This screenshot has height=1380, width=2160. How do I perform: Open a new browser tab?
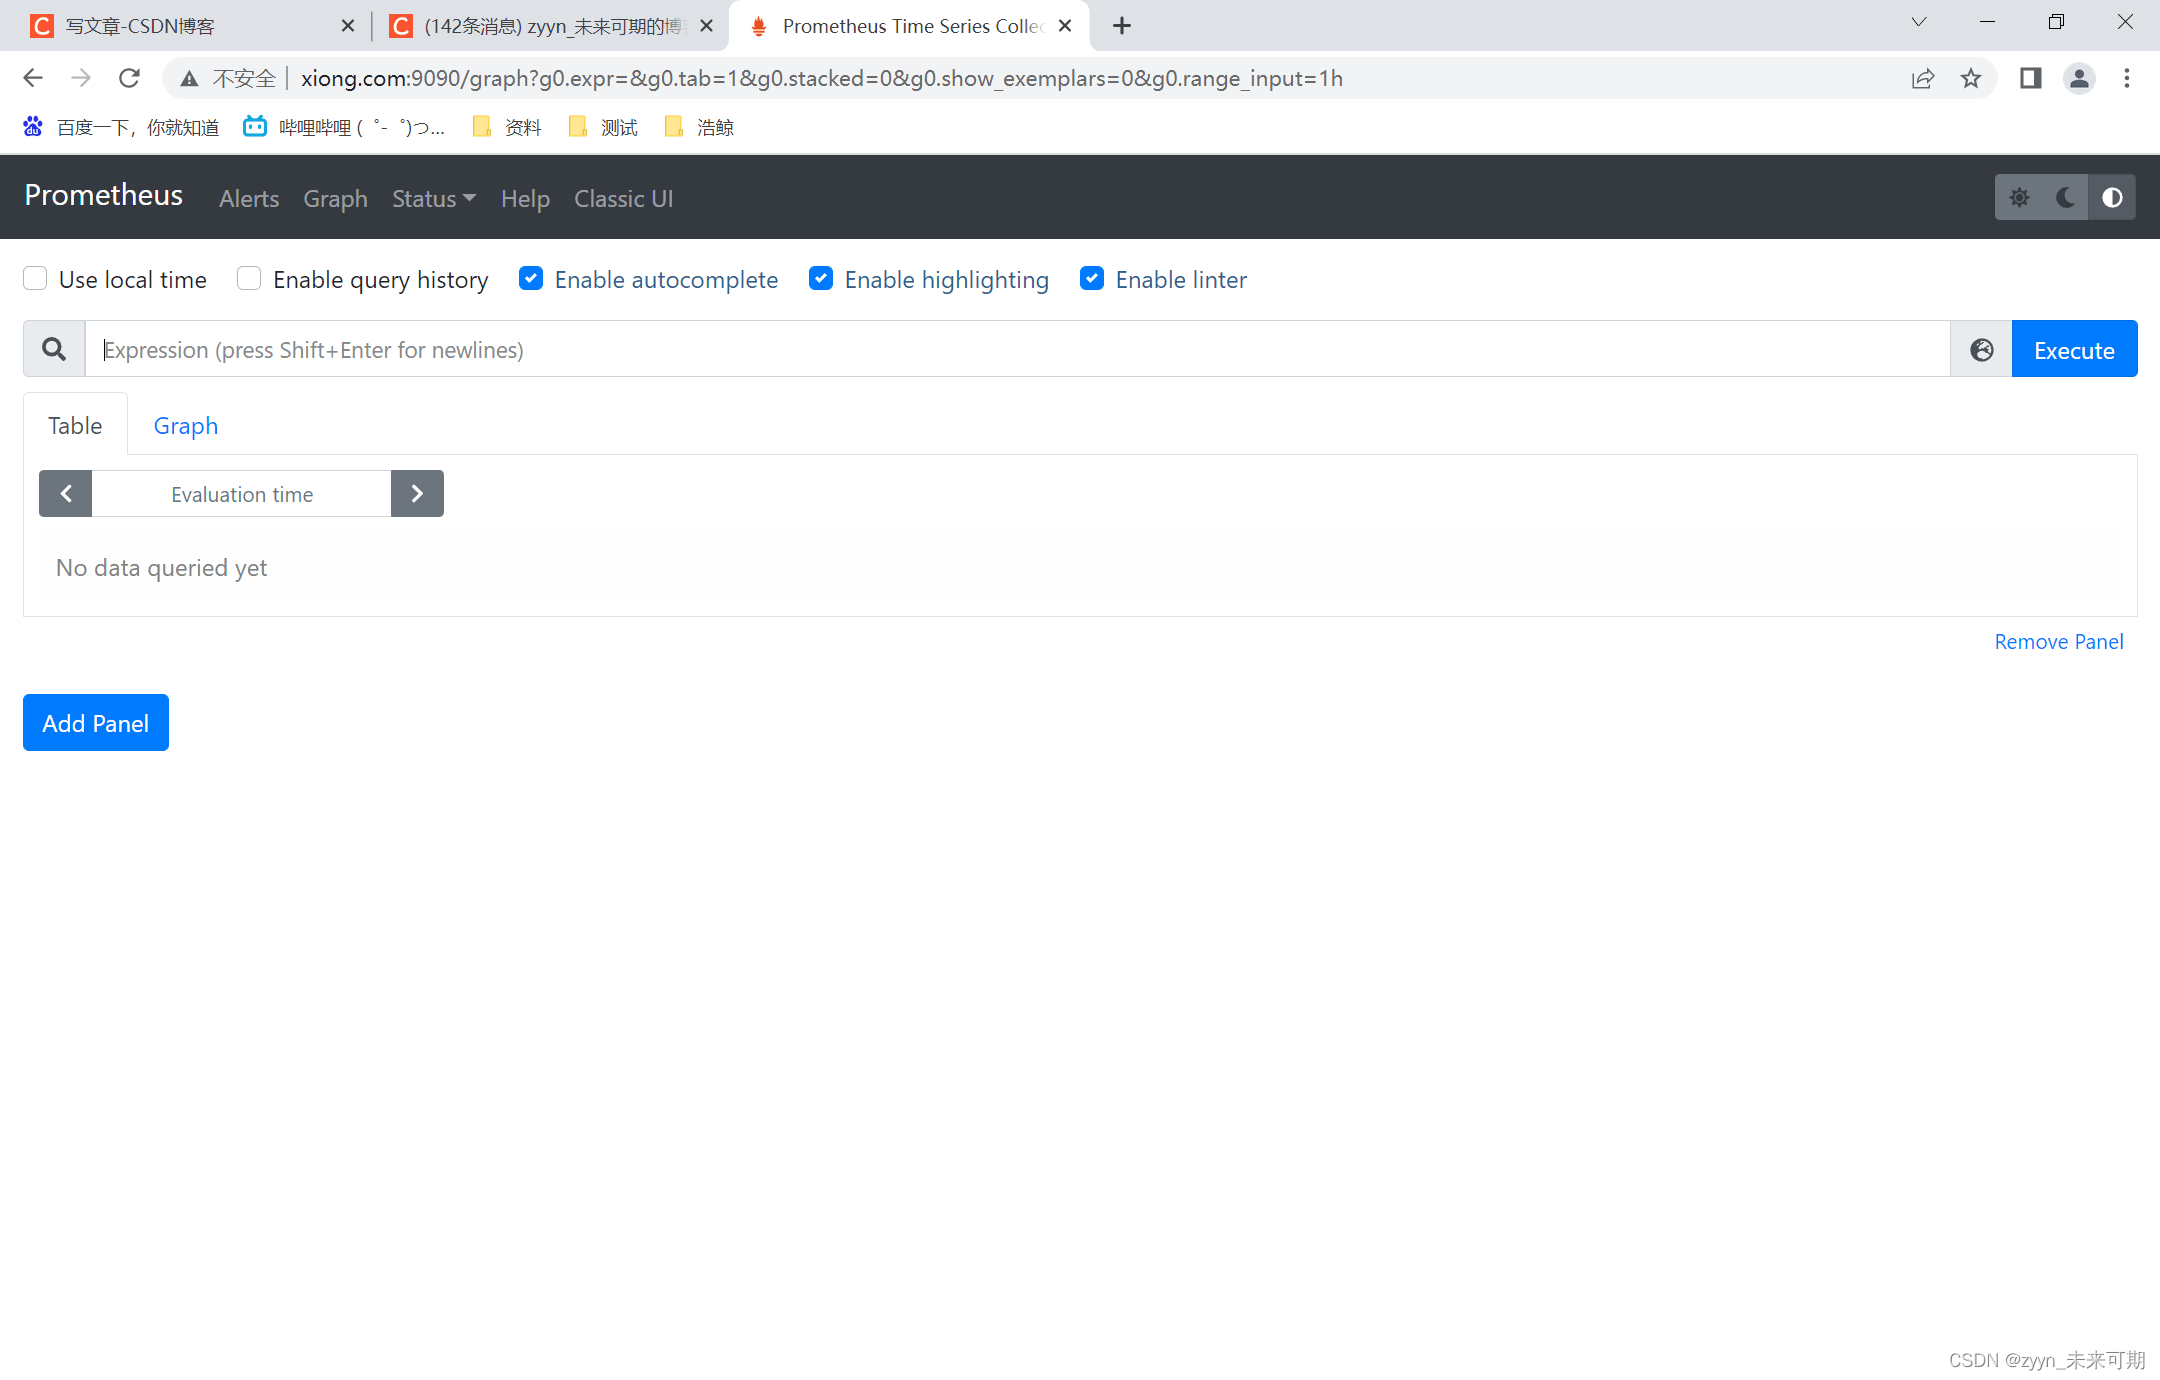[1122, 26]
